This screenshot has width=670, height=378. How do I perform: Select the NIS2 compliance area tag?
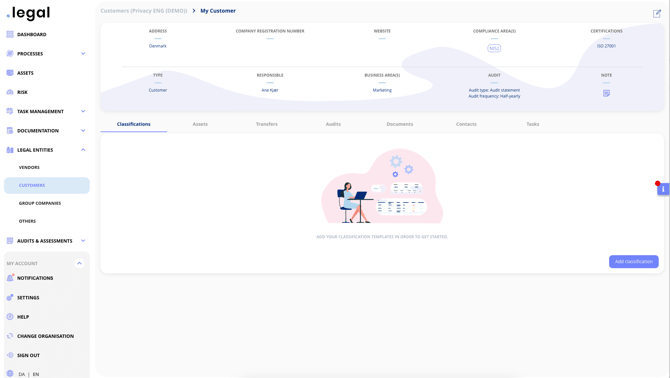494,48
